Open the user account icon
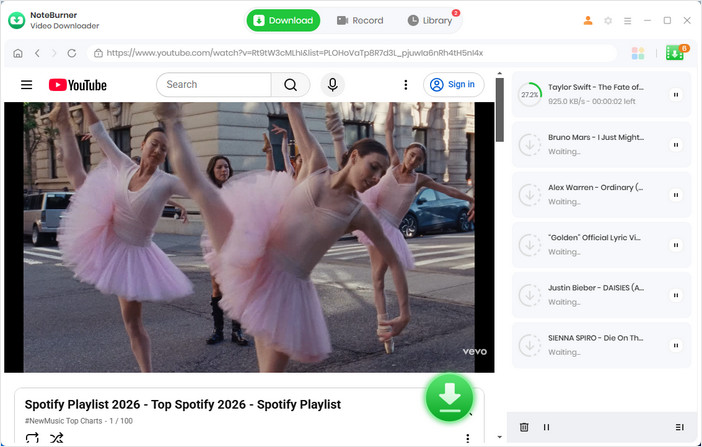Screen dimensions: 702x447 pos(588,21)
